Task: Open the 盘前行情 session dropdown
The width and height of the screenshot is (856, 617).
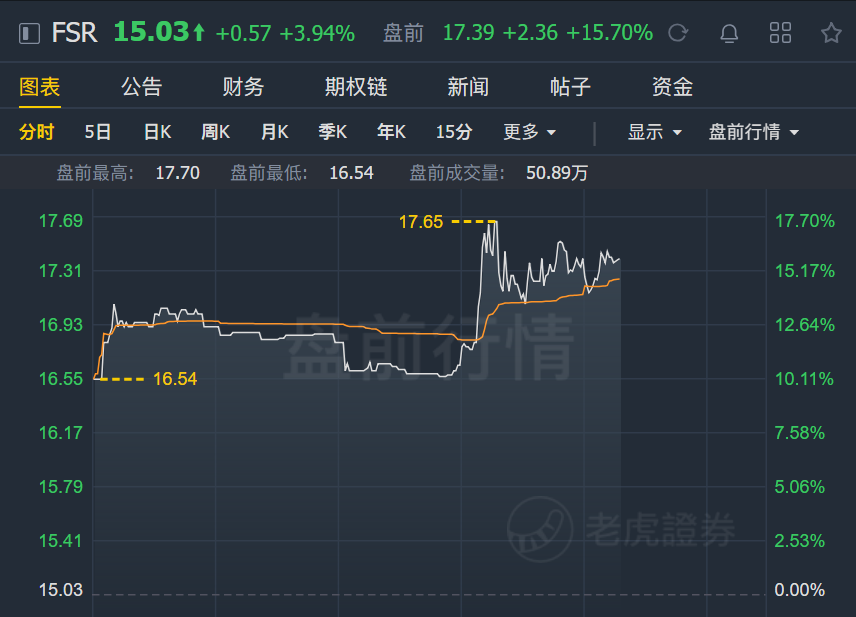Action: click(753, 132)
